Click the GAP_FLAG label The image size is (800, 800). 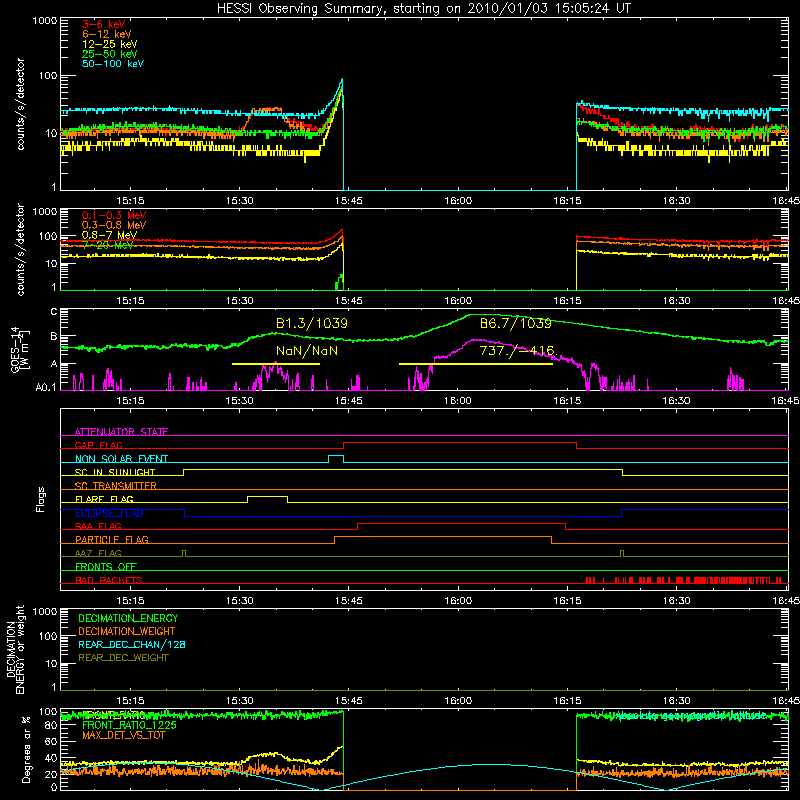click(x=98, y=445)
